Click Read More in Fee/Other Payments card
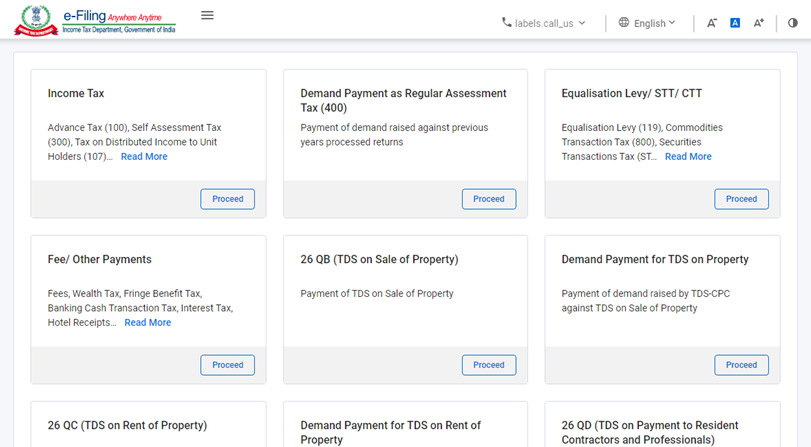 pos(147,323)
